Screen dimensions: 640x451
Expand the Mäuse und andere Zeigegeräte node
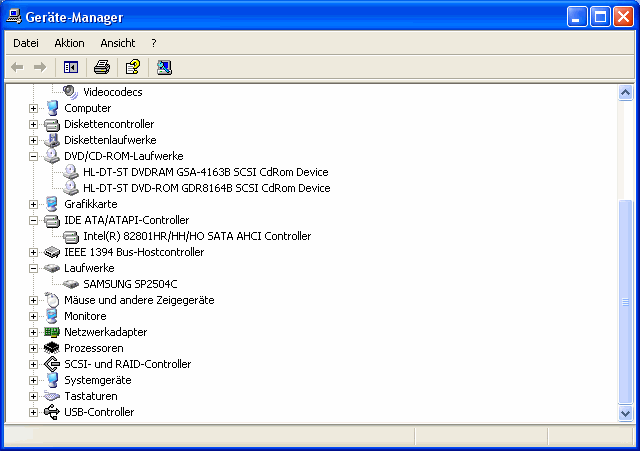pyautogui.click(x=33, y=300)
